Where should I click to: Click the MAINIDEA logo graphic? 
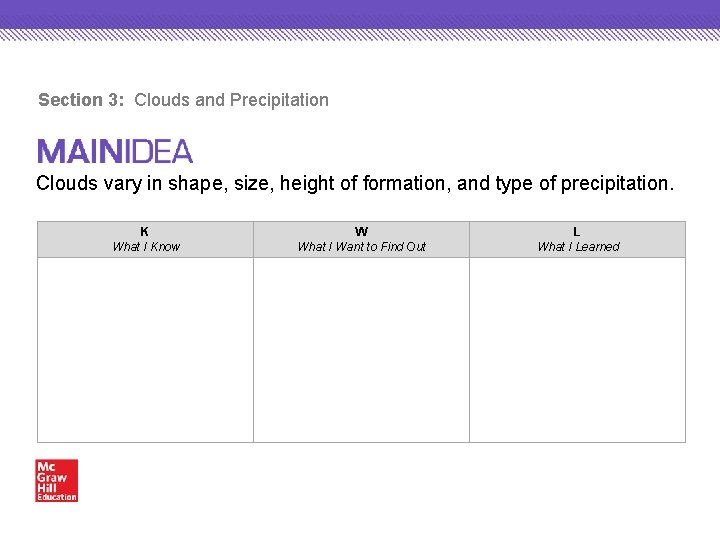115,152
